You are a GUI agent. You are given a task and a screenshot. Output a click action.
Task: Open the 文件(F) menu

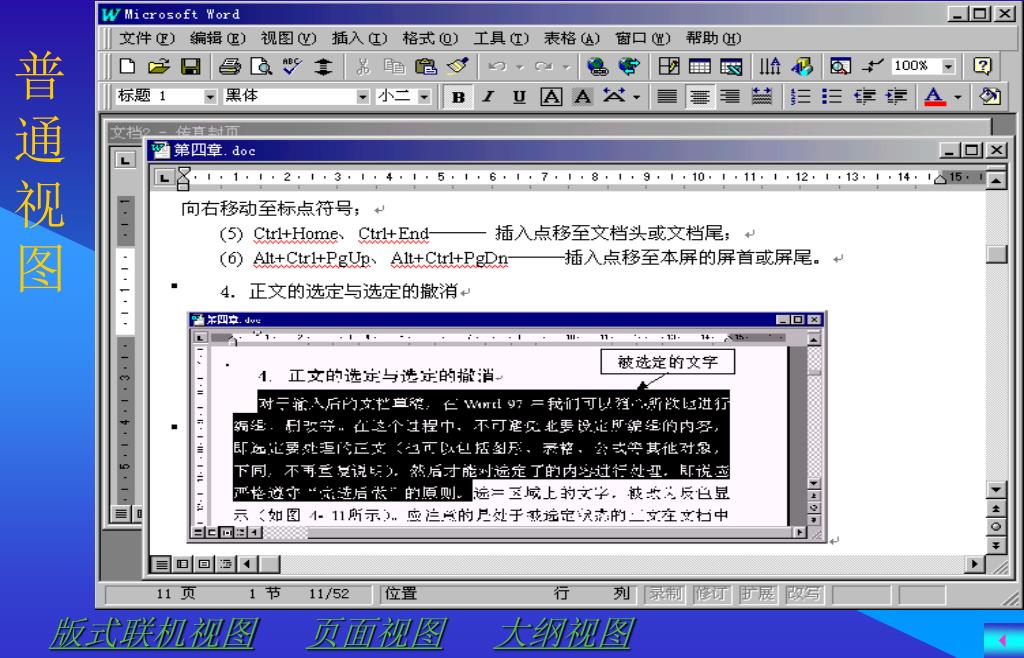pyautogui.click(x=147, y=39)
